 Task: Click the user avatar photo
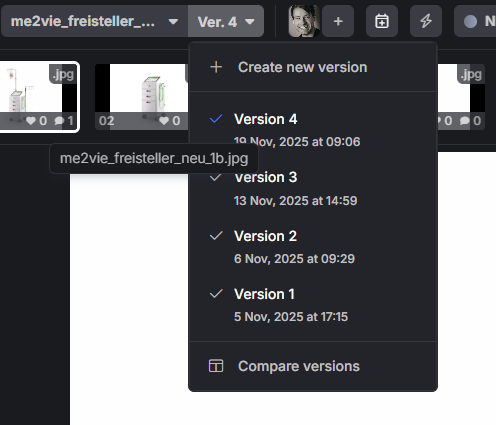coord(304,21)
